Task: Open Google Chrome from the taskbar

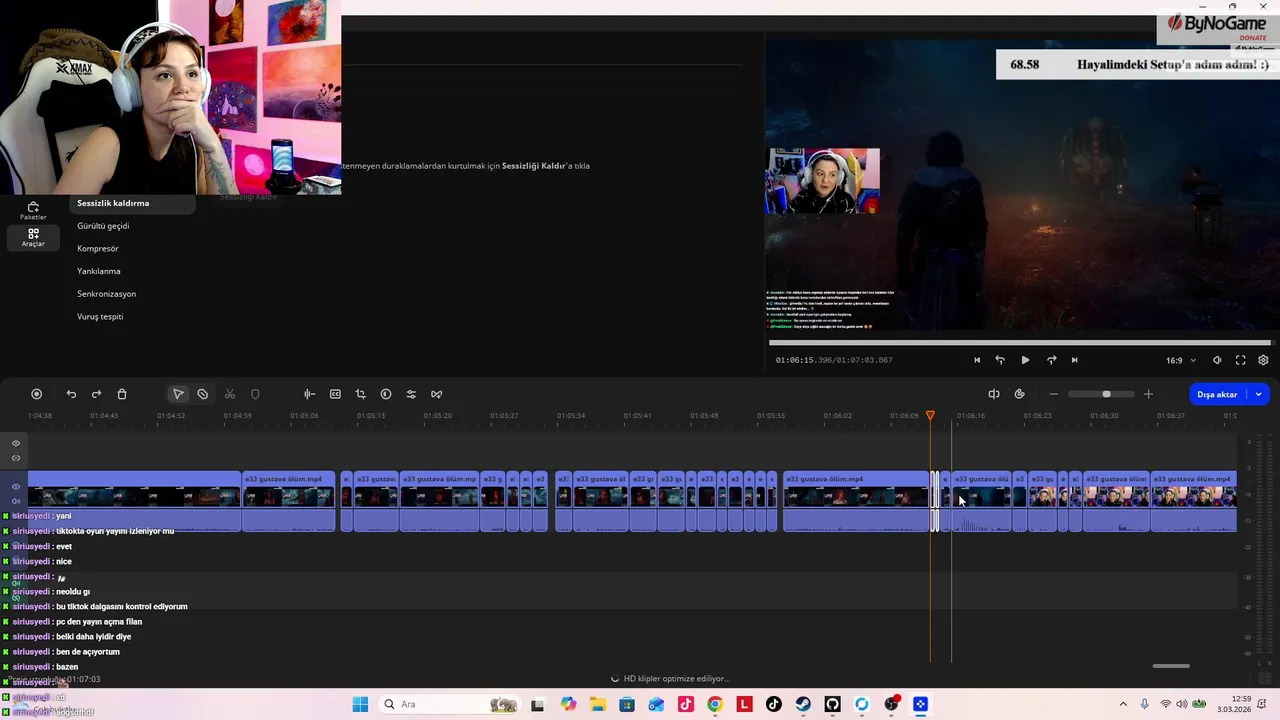Action: pyautogui.click(x=715, y=704)
